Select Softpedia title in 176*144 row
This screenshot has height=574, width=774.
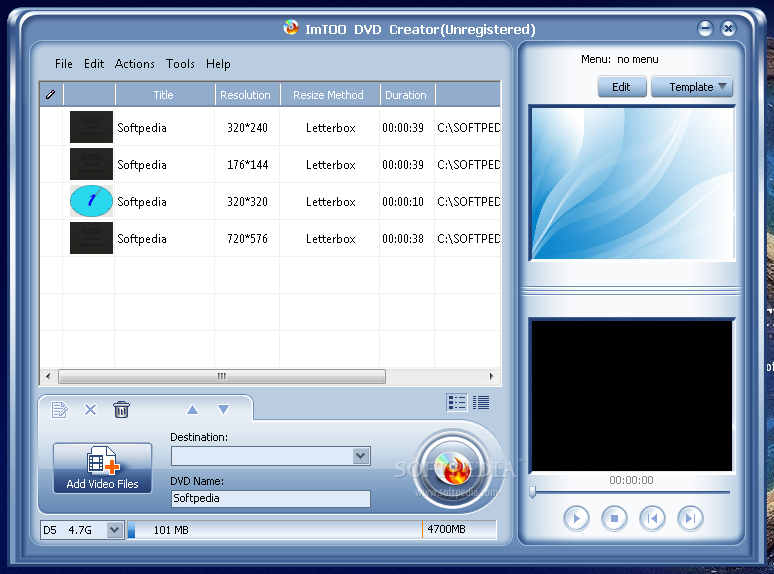coord(142,165)
